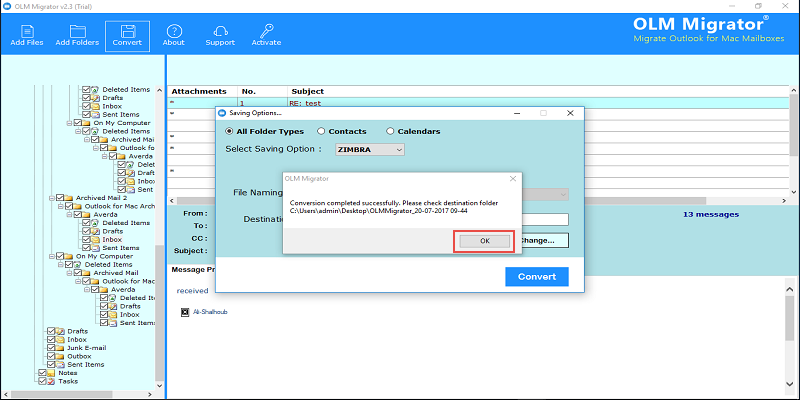This screenshot has width=800, height=400.
Task: Click the folder tree vertical scrollbar thumb
Action: pos(160,311)
